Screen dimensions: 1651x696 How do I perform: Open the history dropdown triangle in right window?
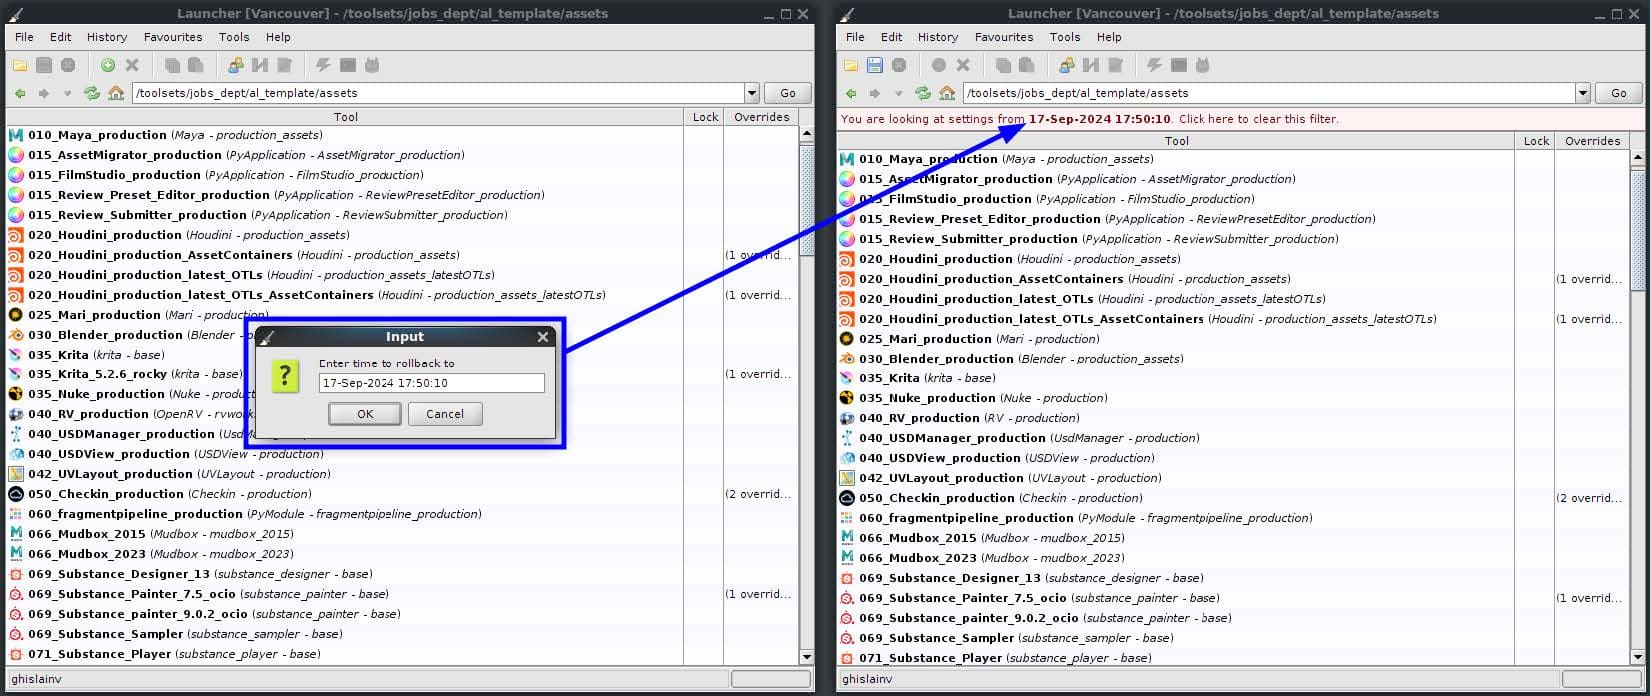899,94
